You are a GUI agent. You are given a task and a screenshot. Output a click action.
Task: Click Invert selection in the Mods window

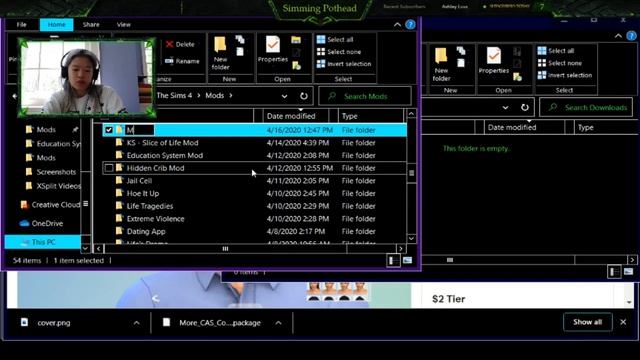click(344, 64)
